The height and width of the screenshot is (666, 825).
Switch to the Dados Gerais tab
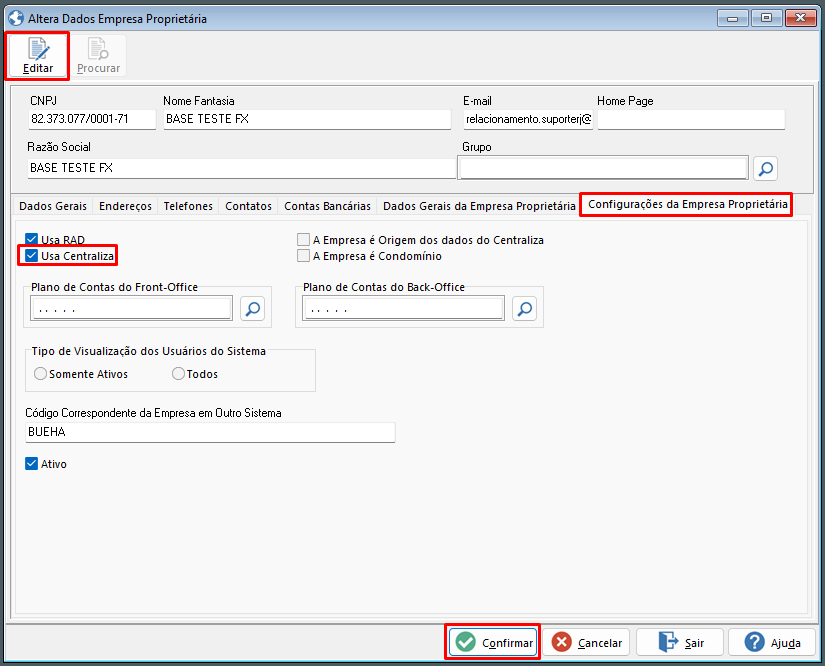(53, 206)
